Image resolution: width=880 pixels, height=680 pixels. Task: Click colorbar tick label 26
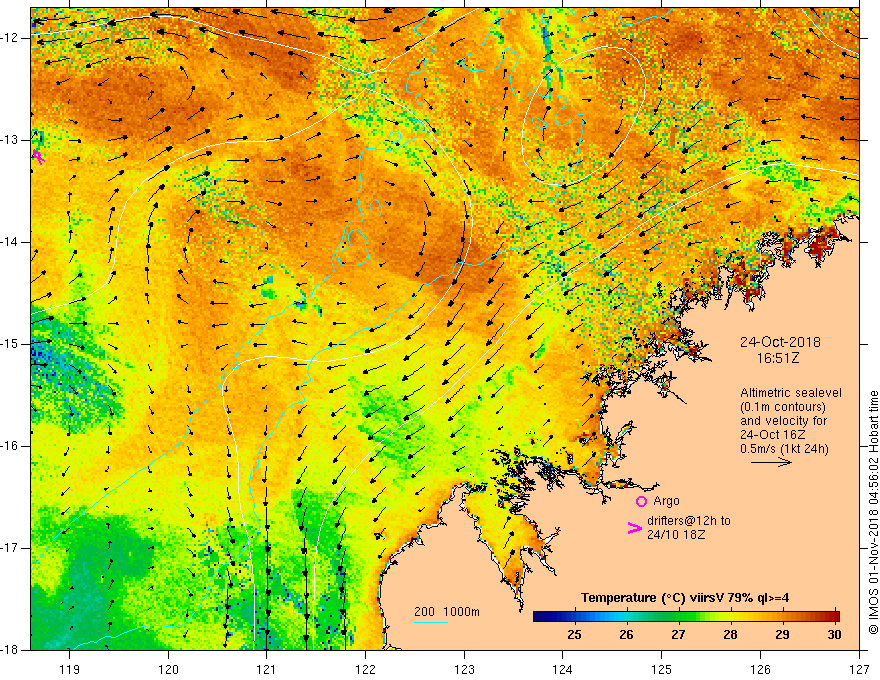[x=626, y=635]
